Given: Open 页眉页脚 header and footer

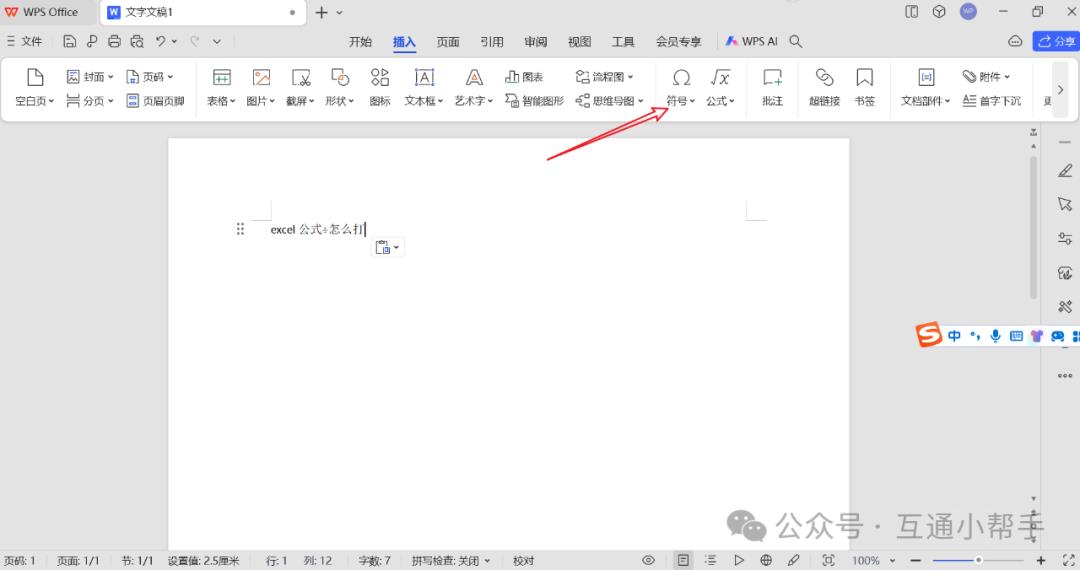Looking at the screenshot, I should click(156, 101).
